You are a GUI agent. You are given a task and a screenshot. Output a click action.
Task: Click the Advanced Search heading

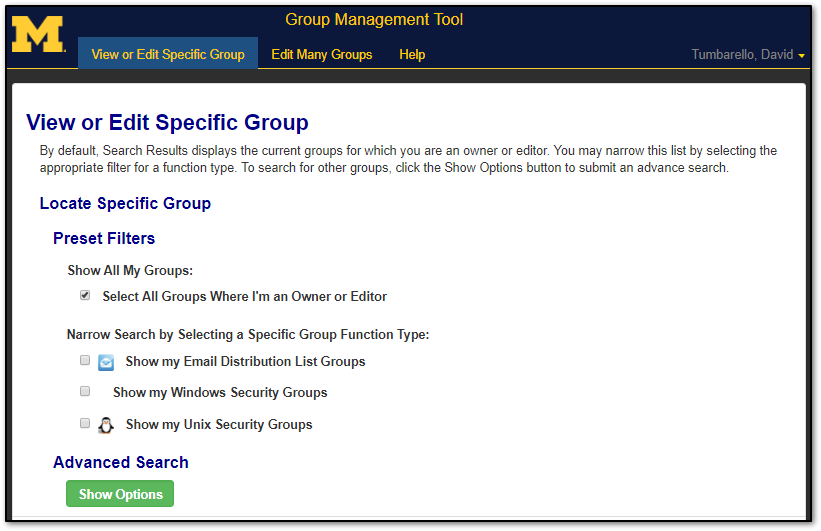[120, 462]
